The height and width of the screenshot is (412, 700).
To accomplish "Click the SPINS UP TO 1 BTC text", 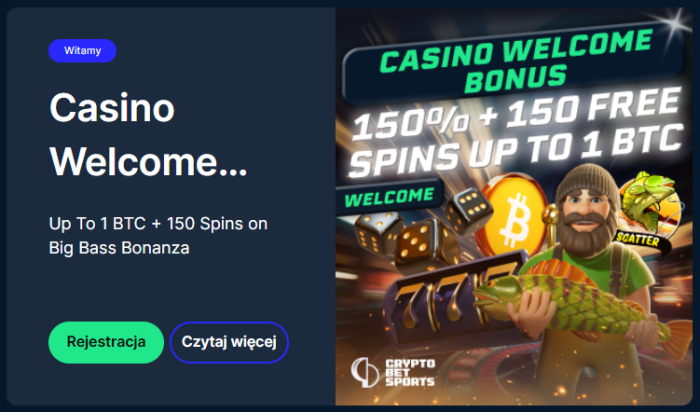I will (516, 152).
